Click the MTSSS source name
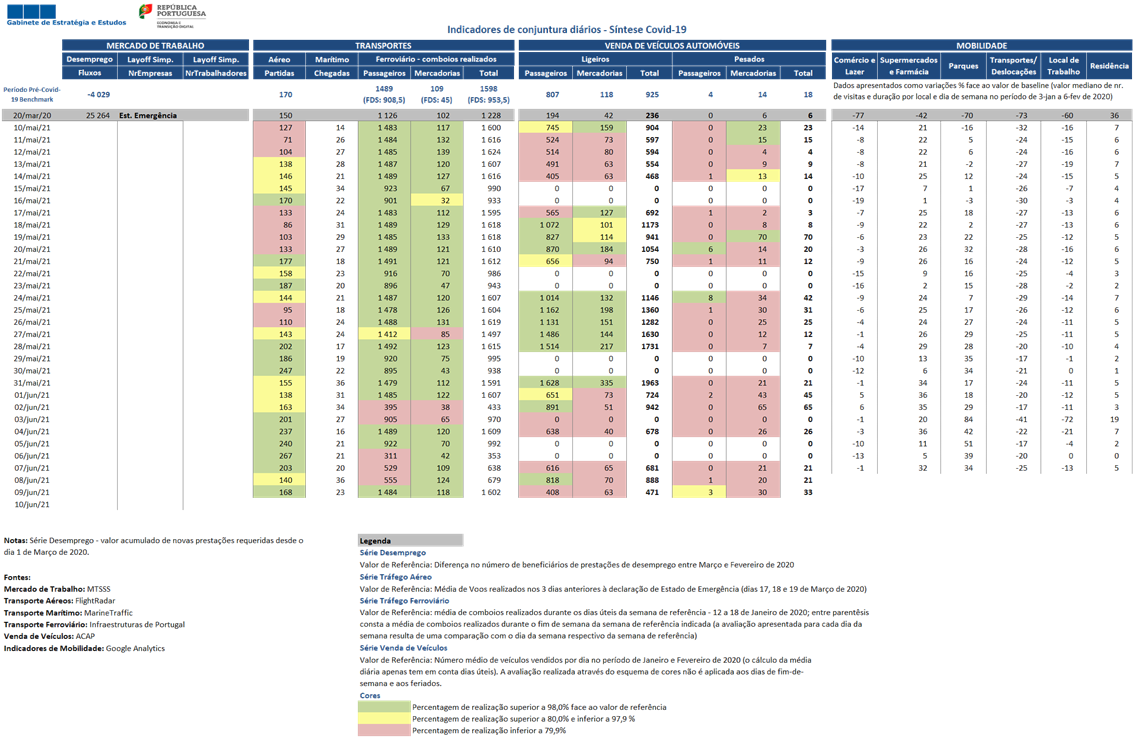The height and width of the screenshot is (740, 1133). (x=99, y=589)
